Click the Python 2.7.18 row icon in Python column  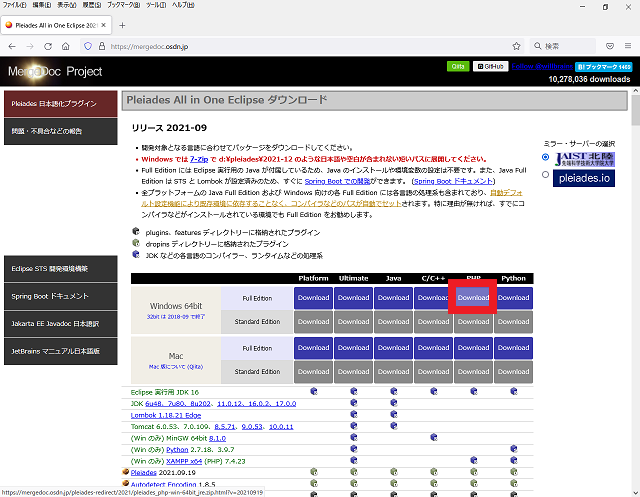coord(513,449)
